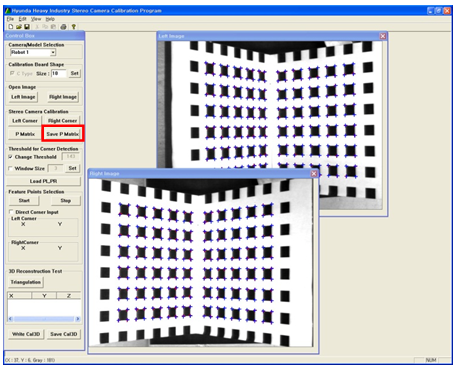Screen dimensions: 456x371
Task: Close the Right Image window
Action: tap(314, 174)
